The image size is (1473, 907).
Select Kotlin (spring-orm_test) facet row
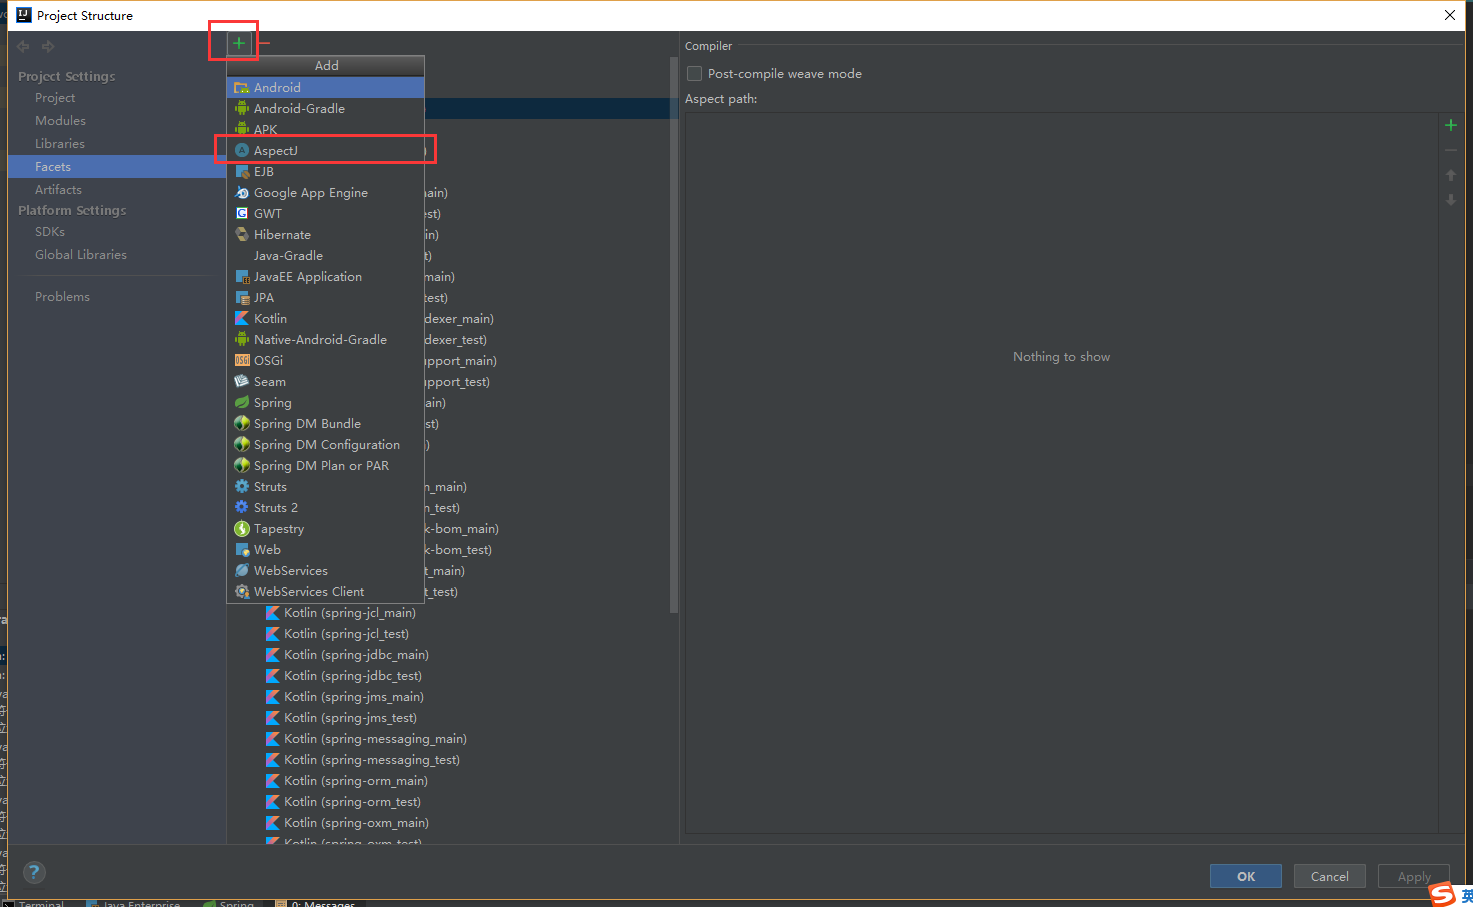(448, 802)
